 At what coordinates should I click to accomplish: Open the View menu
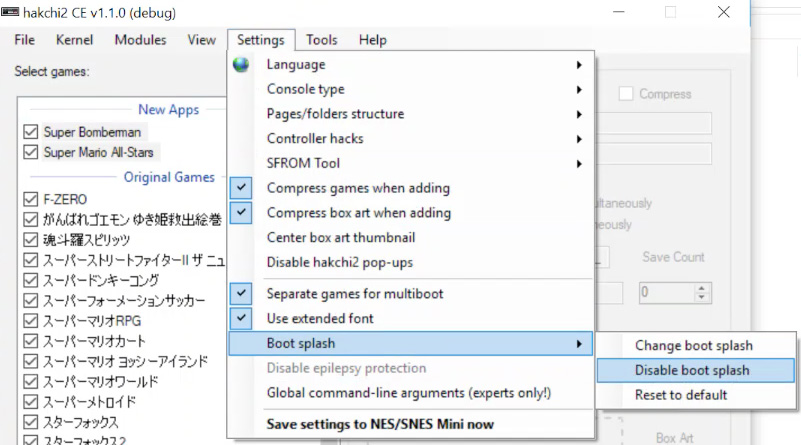[201, 40]
